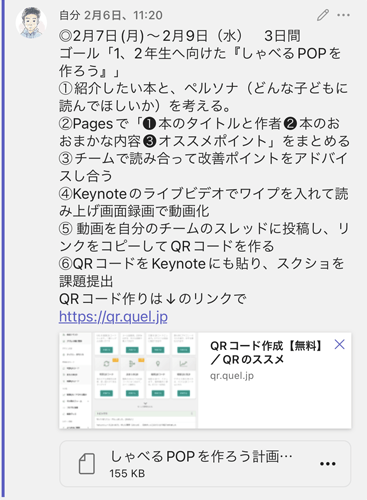Click the document icon on the attachment
This screenshot has width=367, height=500.
87,464
